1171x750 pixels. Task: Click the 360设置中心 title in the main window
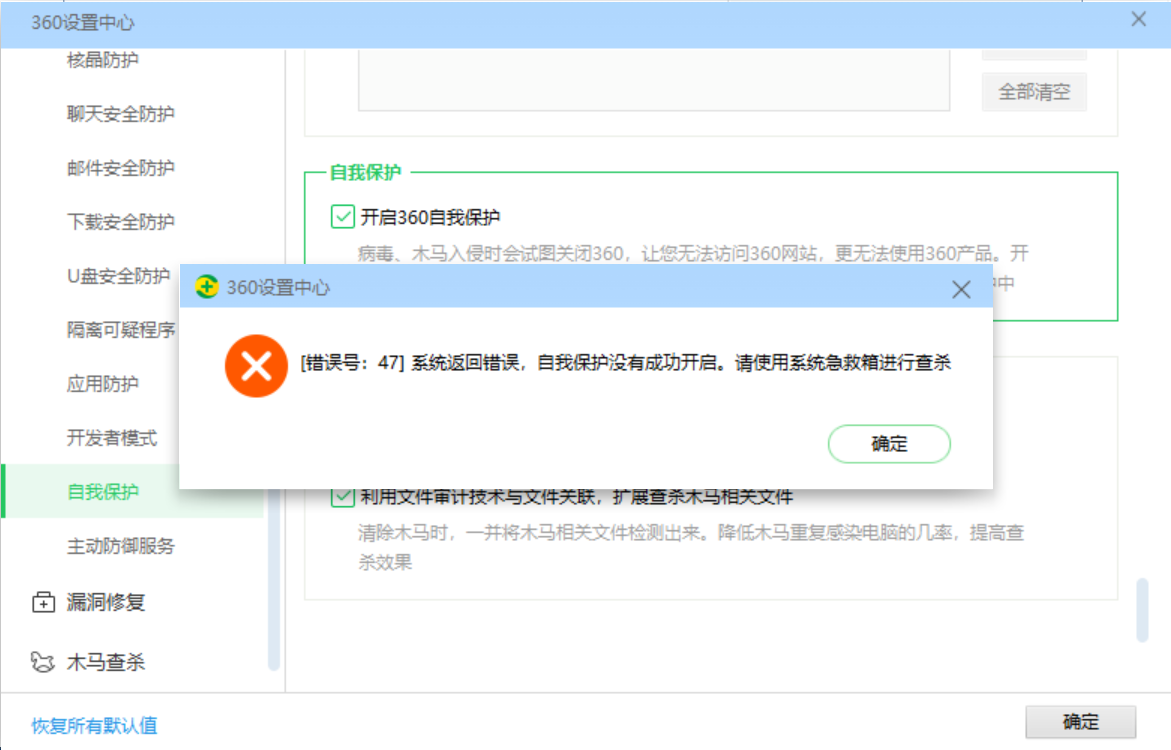pyautogui.click(x=82, y=22)
